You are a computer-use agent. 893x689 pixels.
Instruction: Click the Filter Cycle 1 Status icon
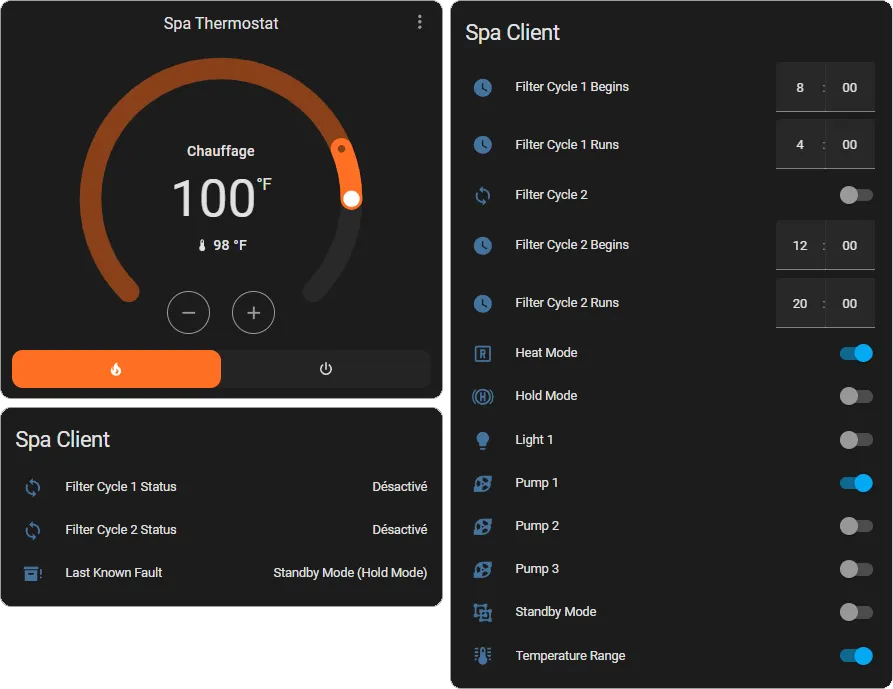(32, 487)
